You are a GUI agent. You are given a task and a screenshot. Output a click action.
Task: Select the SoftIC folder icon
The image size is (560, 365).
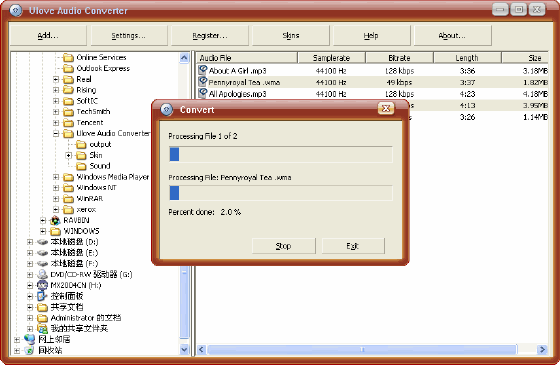point(68,101)
